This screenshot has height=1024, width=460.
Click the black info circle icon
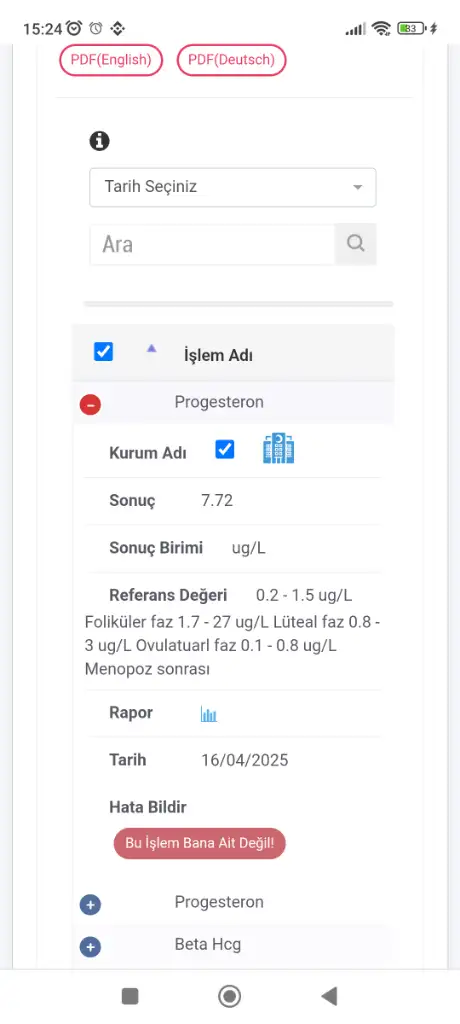tap(99, 140)
